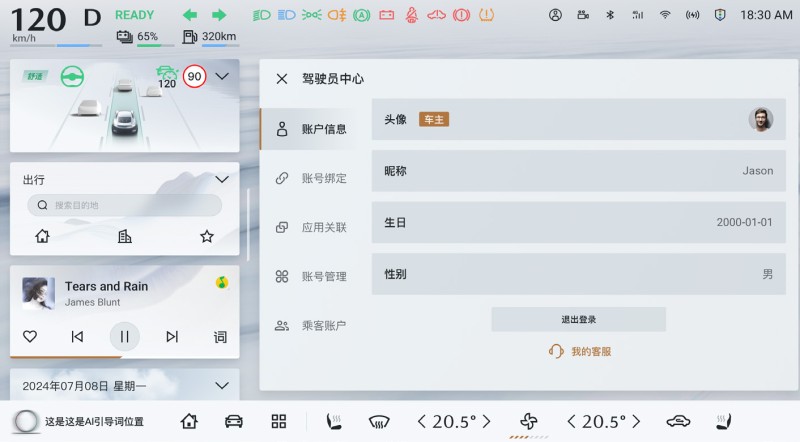Toggle left seat heating
Viewport: 800px width, 442px height.
click(334, 421)
